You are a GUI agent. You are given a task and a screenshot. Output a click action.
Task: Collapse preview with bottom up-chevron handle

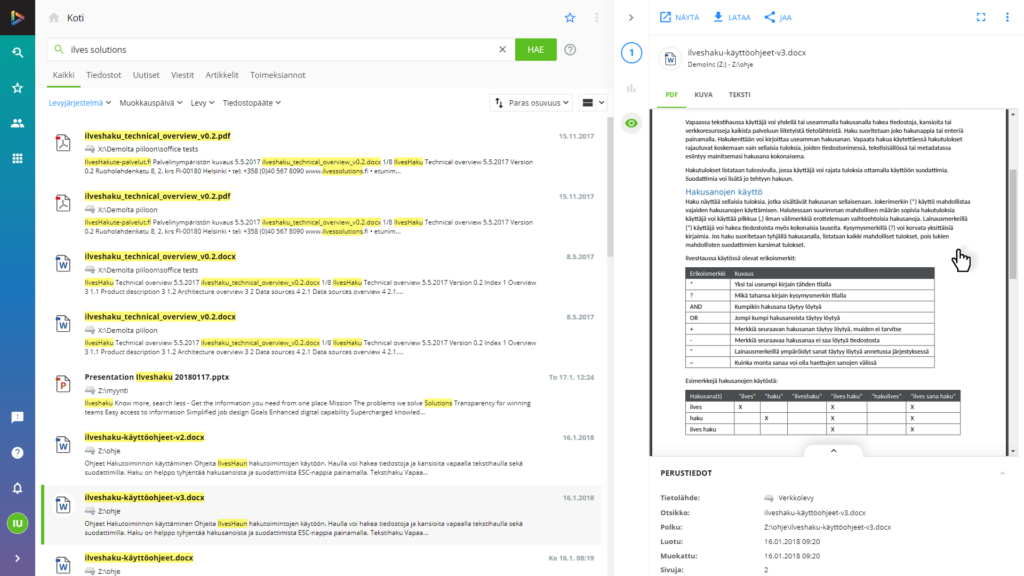(x=833, y=451)
